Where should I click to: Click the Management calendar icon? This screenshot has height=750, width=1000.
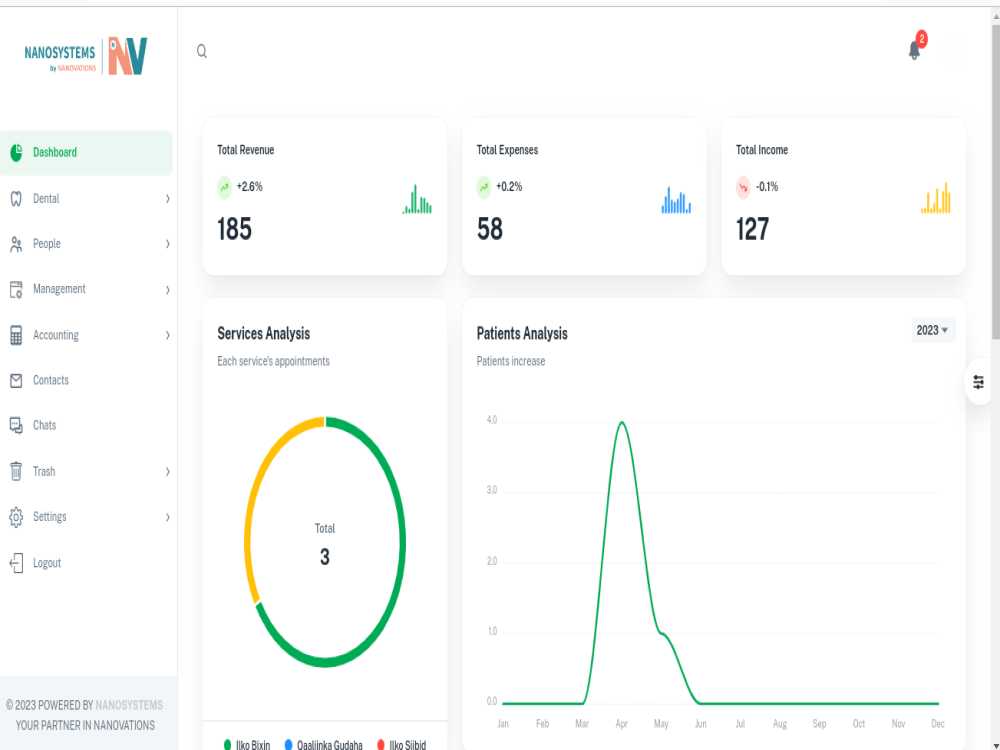17,290
